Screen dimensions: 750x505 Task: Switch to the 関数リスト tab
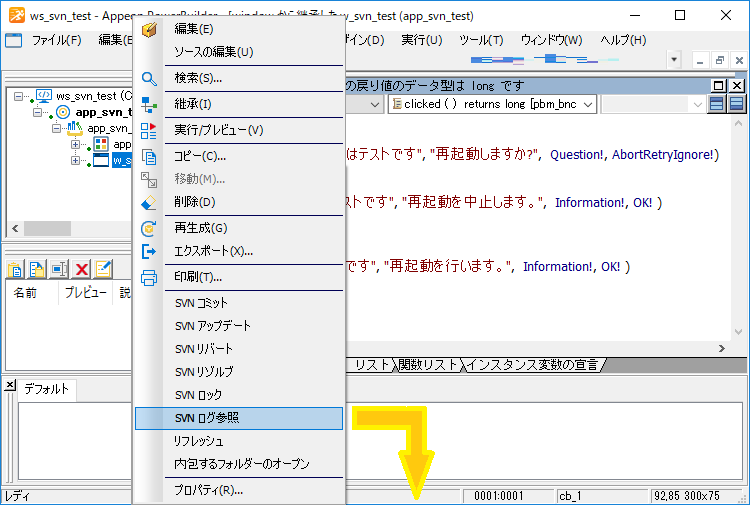(x=428, y=365)
